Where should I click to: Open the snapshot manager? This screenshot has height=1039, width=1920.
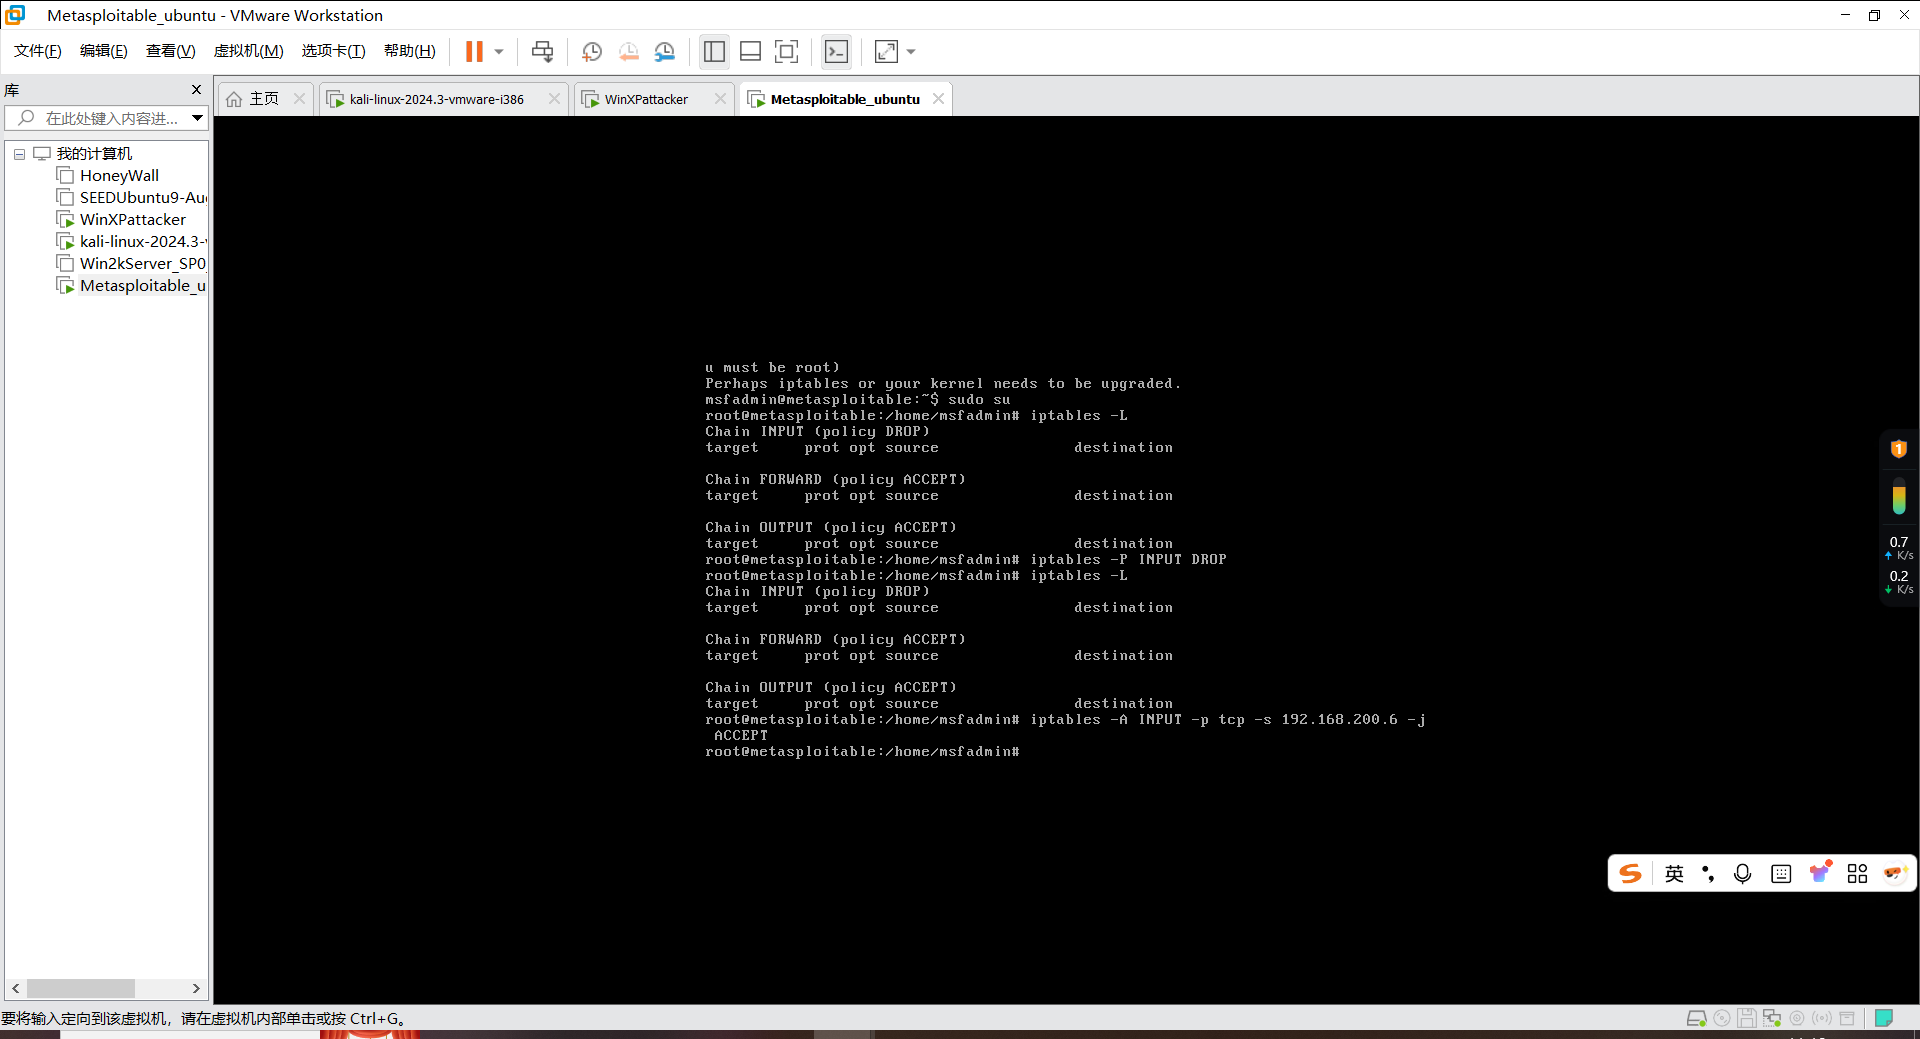[665, 51]
